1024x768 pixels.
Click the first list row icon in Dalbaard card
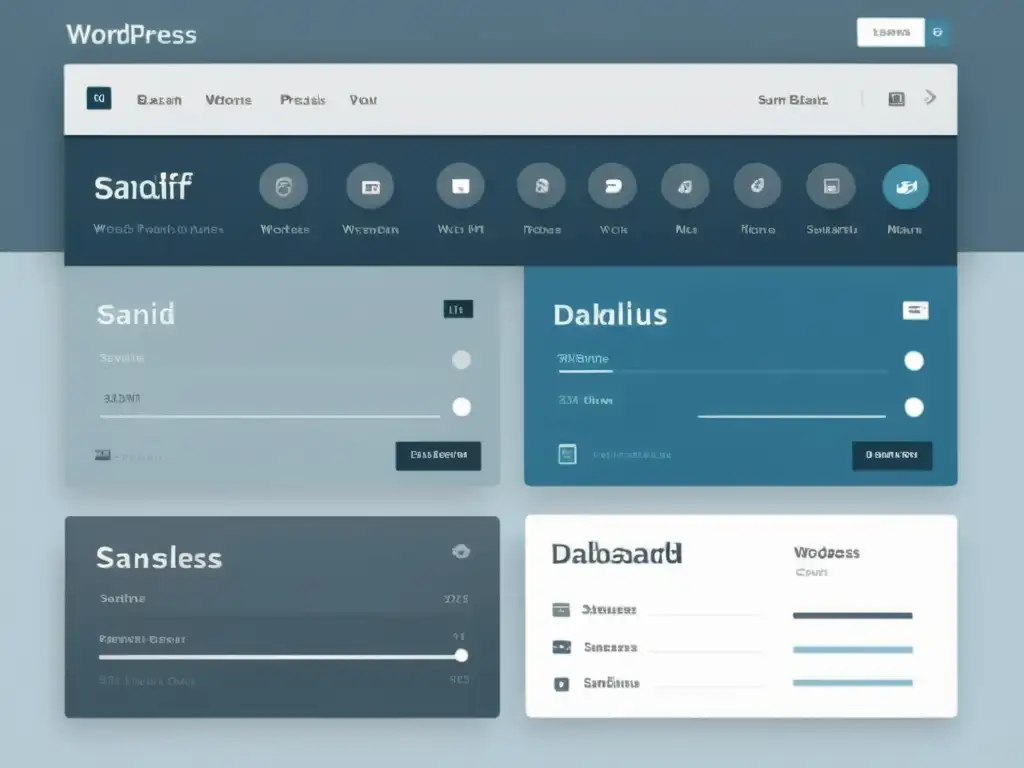coord(561,609)
